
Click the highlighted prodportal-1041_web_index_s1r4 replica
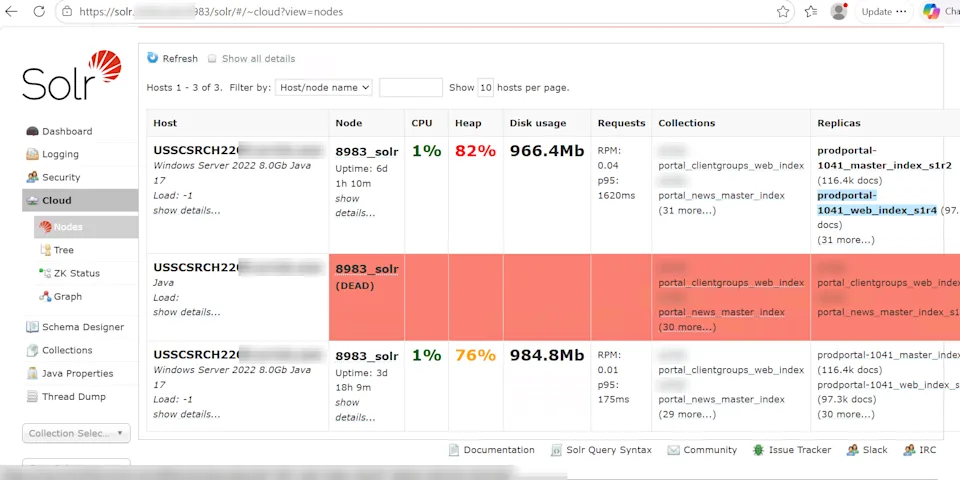[877, 203]
